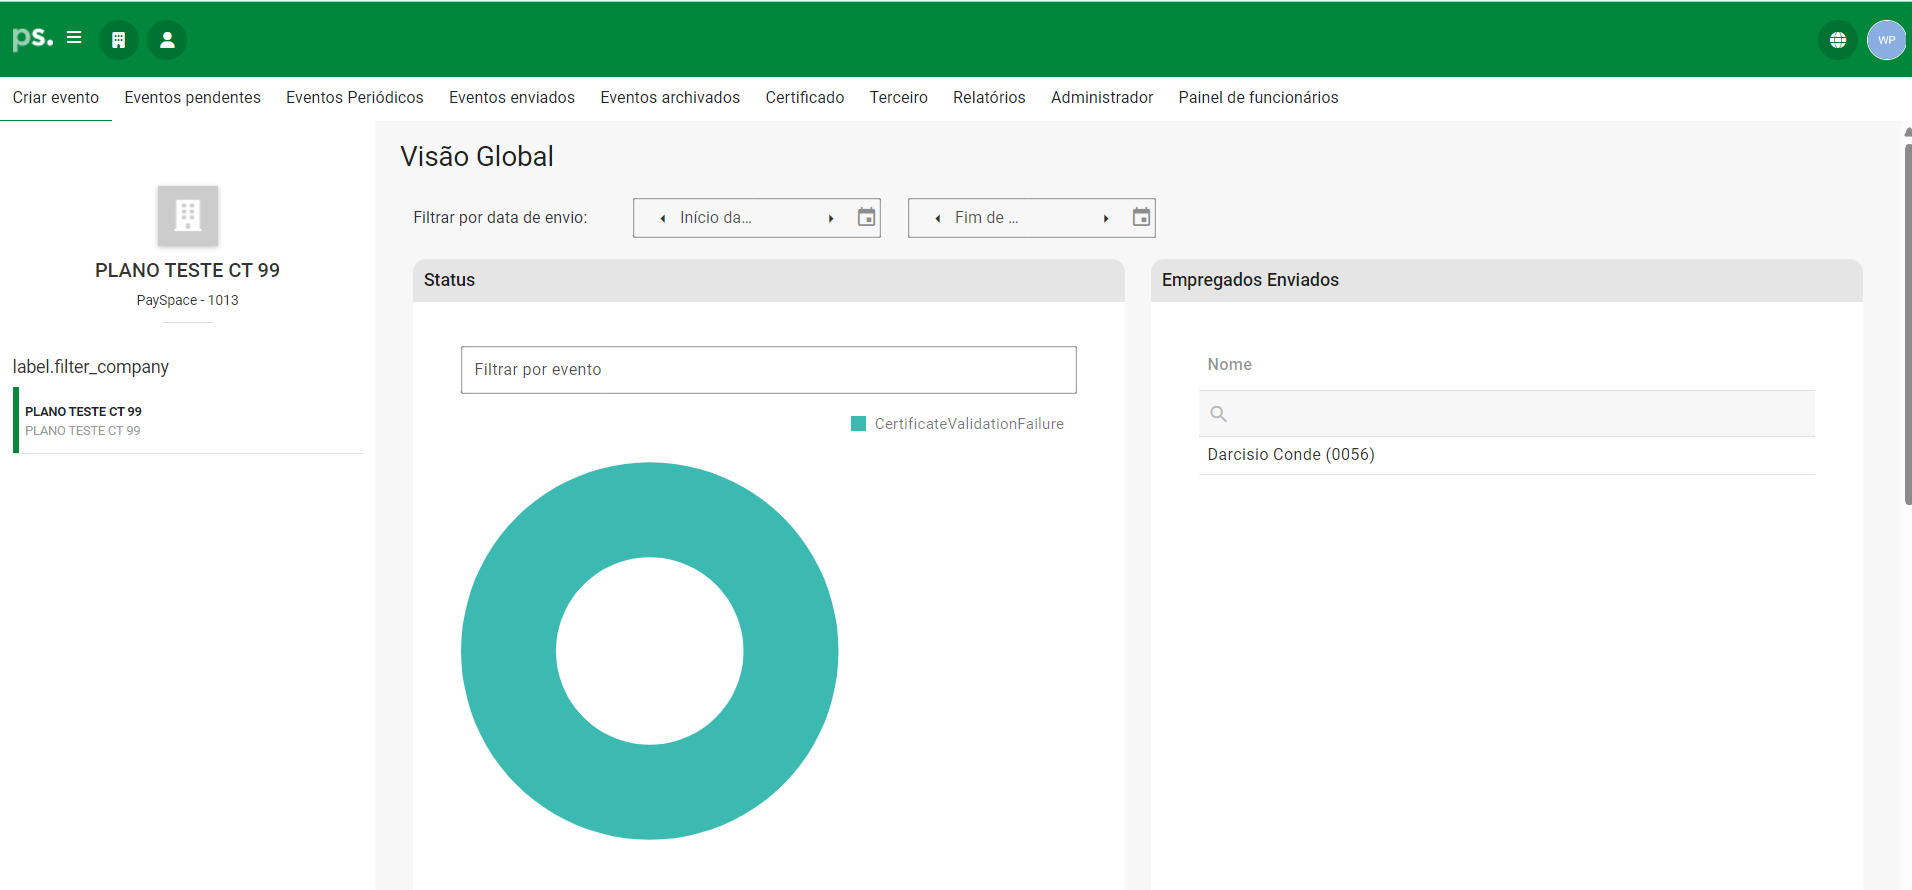Click the Nome column header
Viewport: 1912px width, 890px height.
[1229, 365]
